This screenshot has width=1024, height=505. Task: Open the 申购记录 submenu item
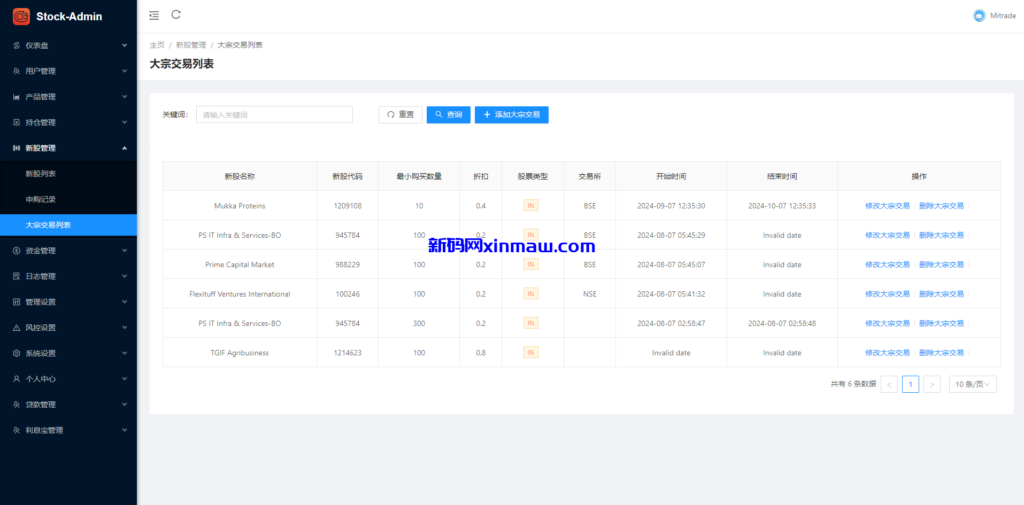coord(41,199)
